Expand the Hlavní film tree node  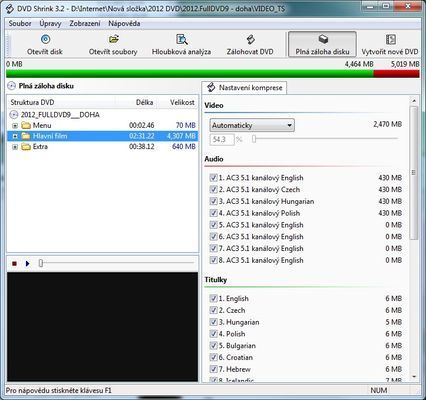pyautogui.click(x=15, y=136)
